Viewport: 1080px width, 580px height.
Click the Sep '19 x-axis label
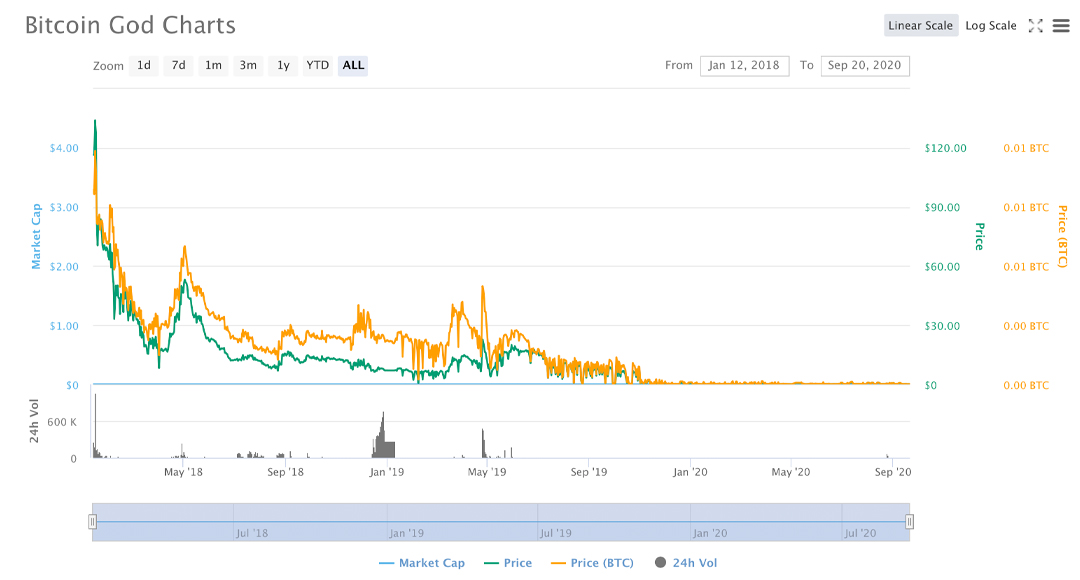[589, 472]
